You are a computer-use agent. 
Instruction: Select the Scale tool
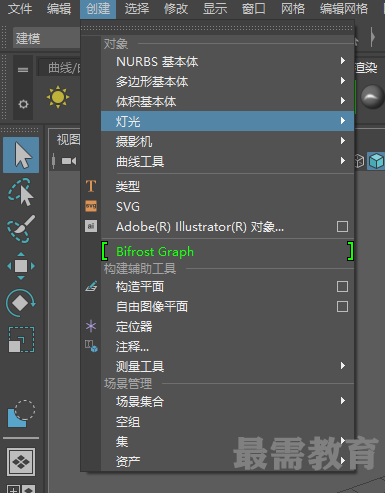coord(21,340)
